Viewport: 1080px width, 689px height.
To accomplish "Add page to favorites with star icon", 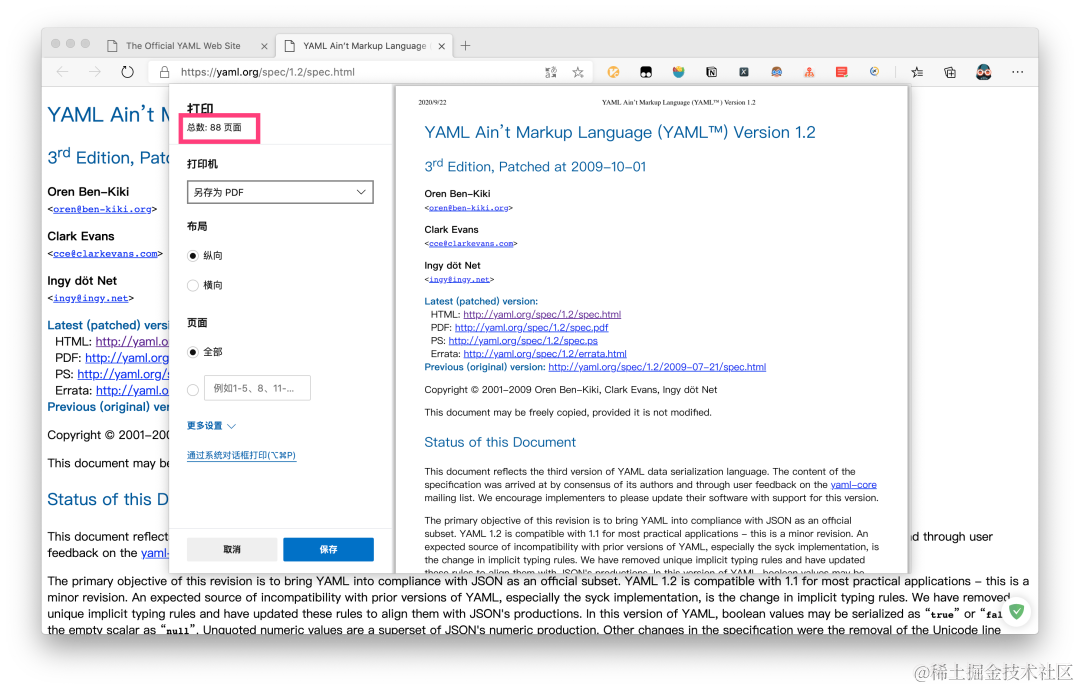I will tap(578, 72).
